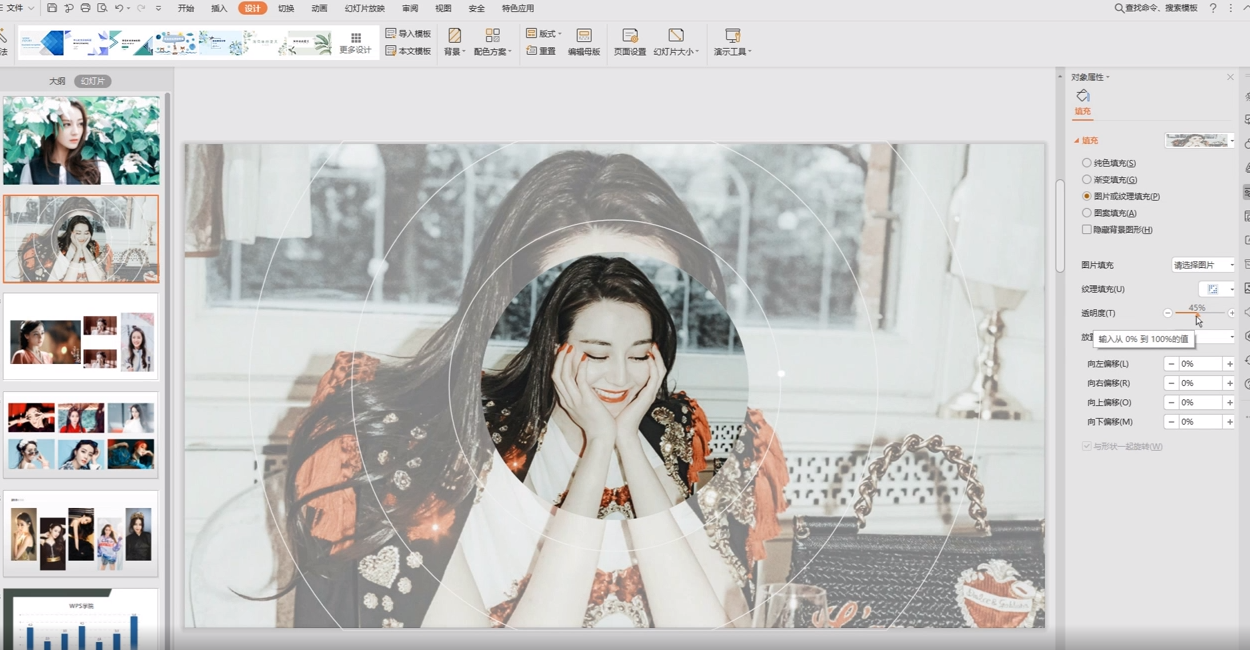1250x650 pixels.
Task: Click the plus icon right of 透明度 slider
Action: click(1231, 313)
